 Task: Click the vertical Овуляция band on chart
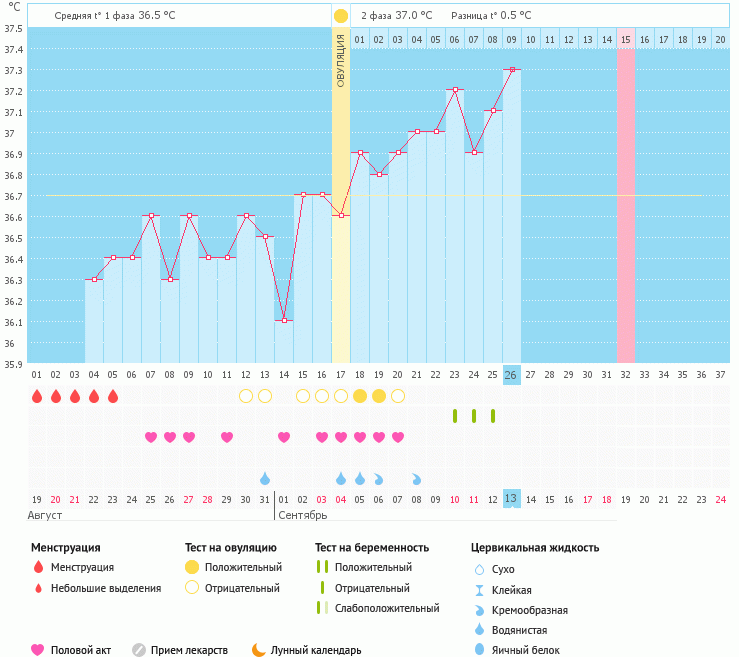click(341, 200)
